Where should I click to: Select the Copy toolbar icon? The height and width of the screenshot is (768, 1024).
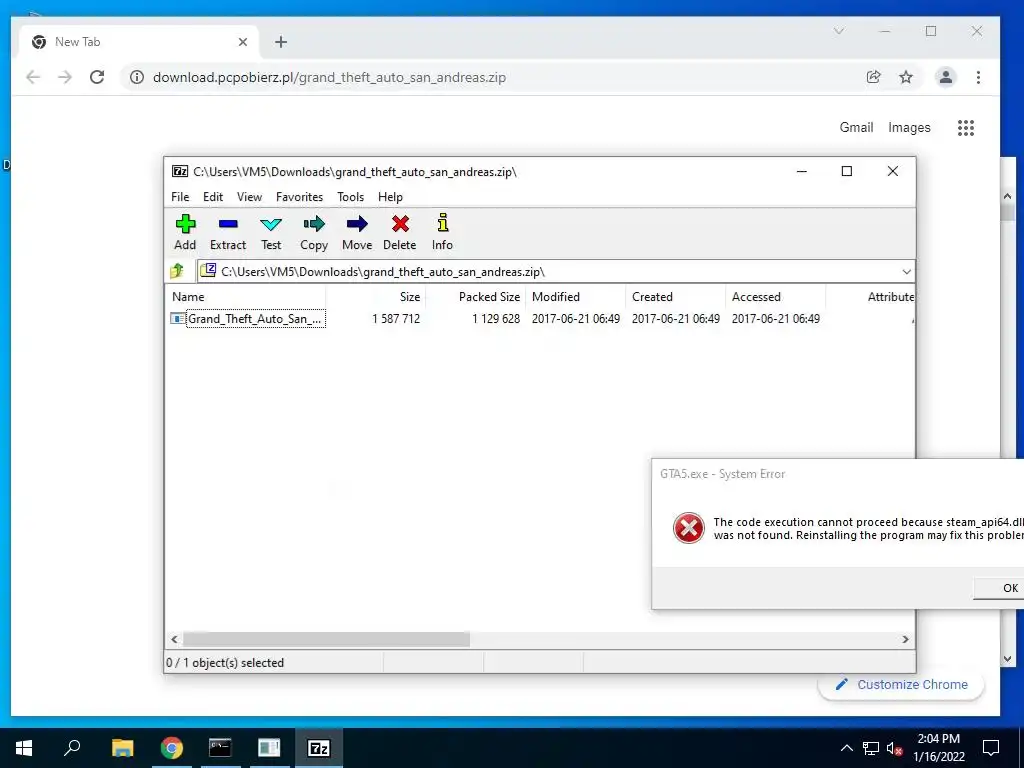click(x=313, y=232)
